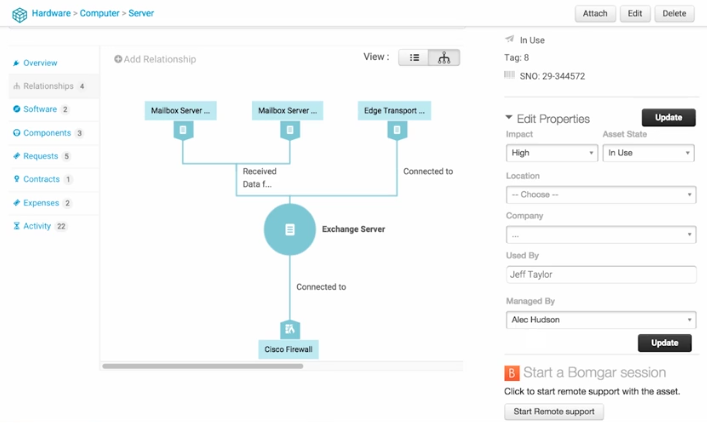Open the Overview tab

(40, 63)
